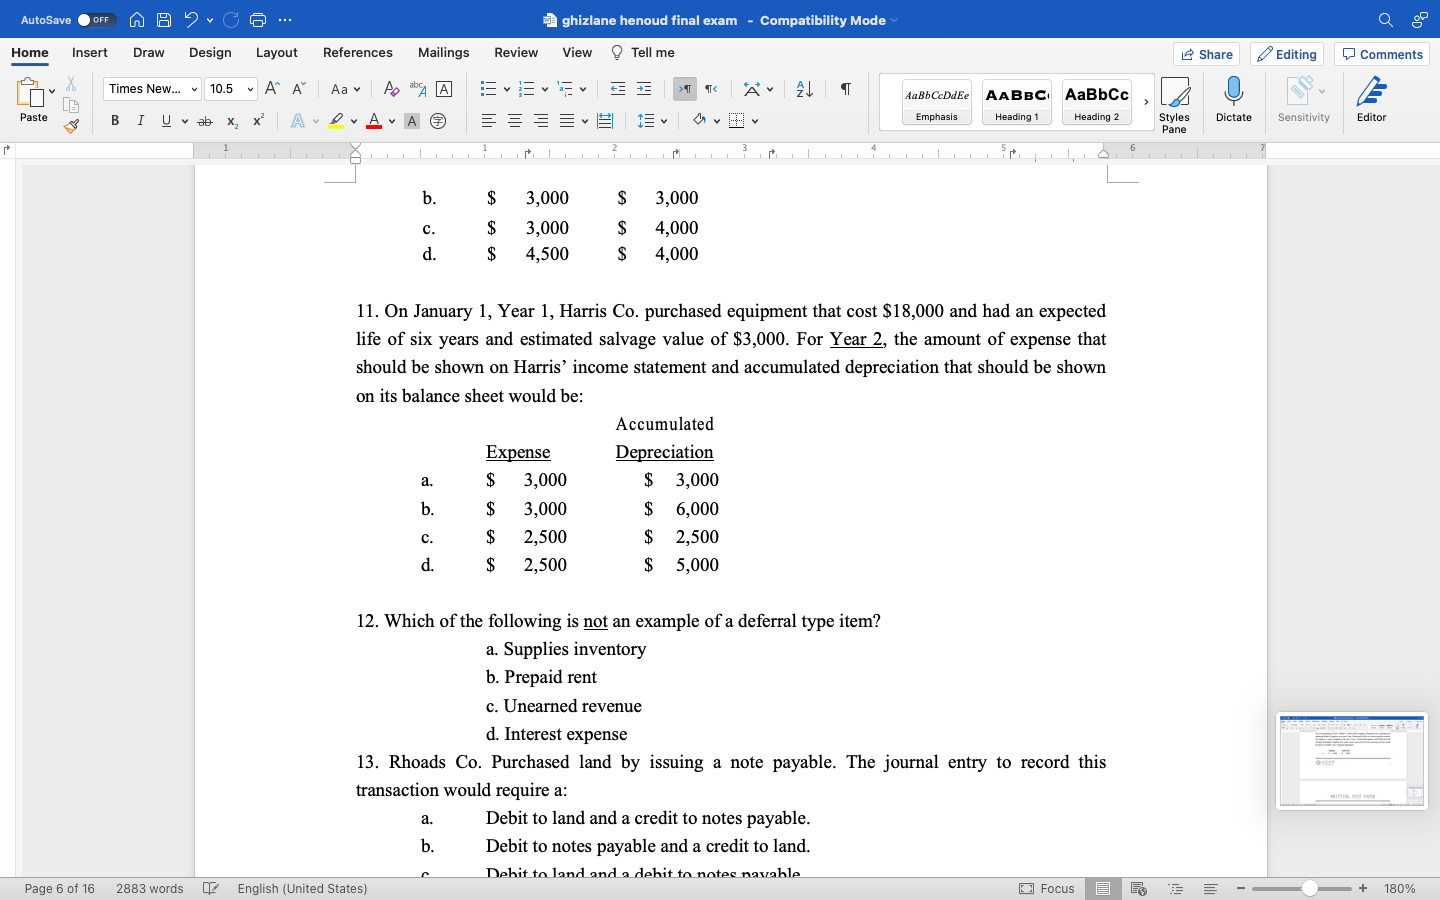Click the Enclose Characters circled icon
The width and height of the screenshot is (1440, 900).
click(438, 121)
